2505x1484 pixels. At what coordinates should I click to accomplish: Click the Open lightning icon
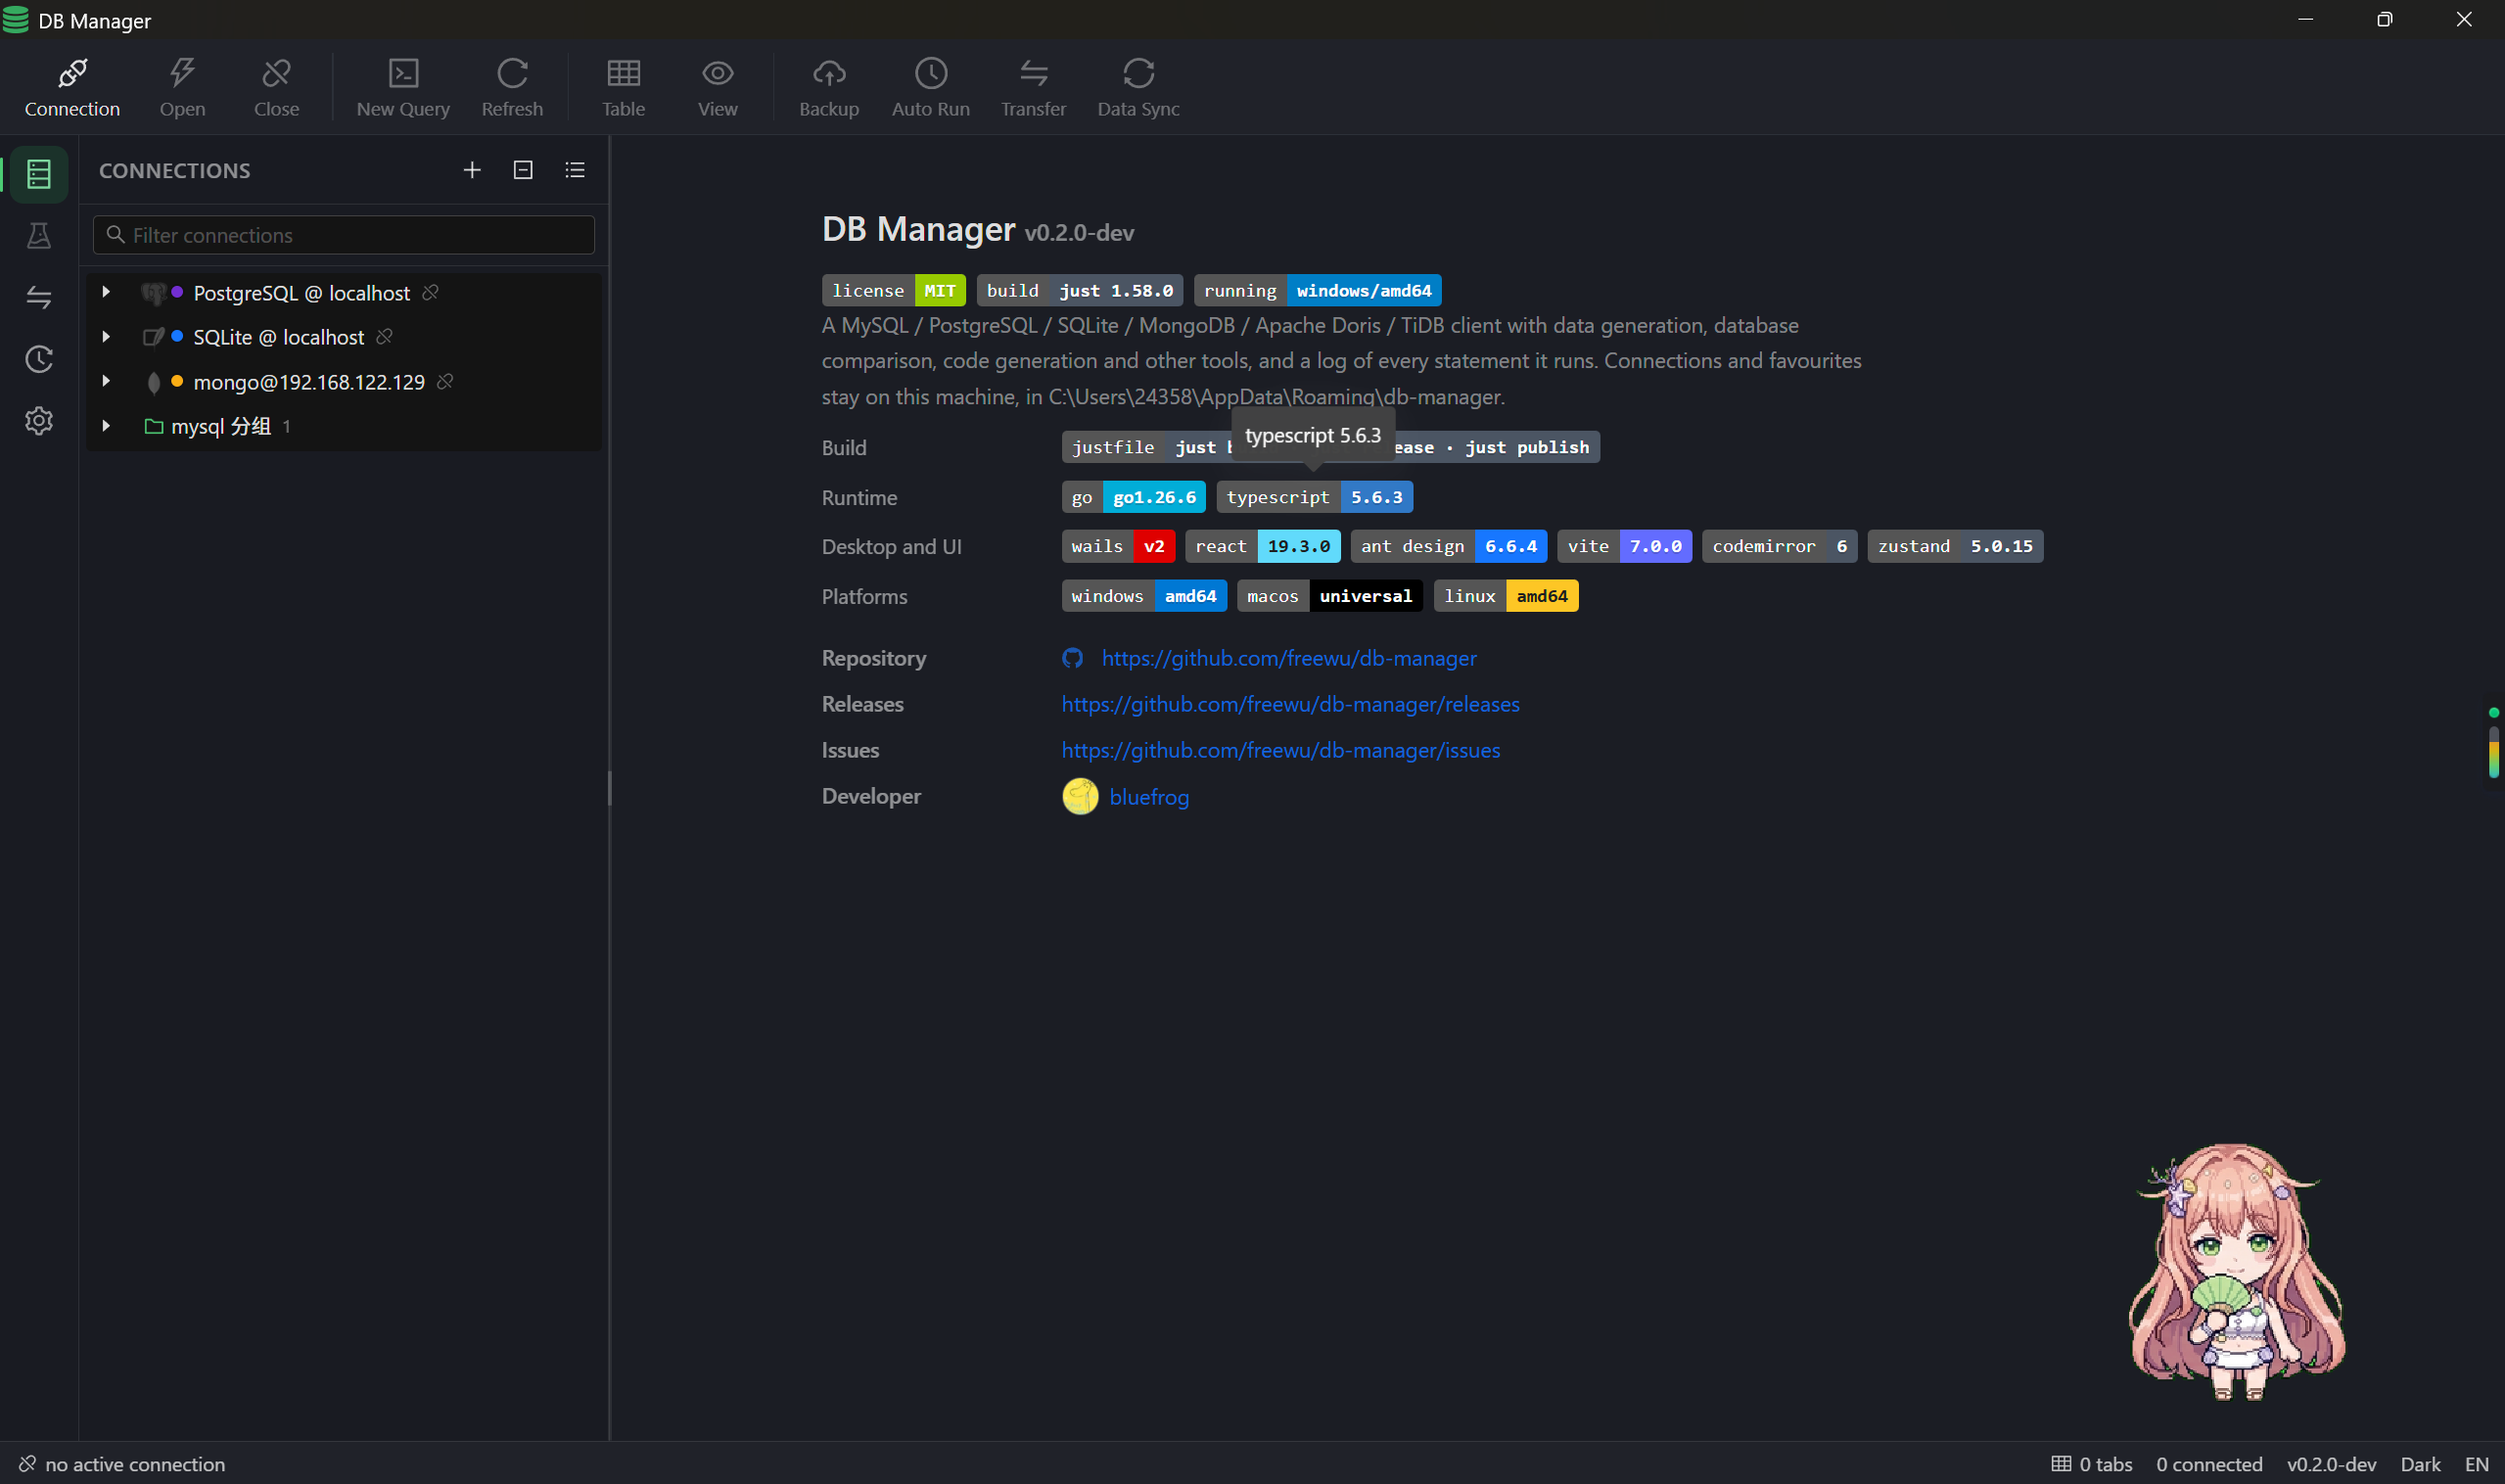pos(182,87)
